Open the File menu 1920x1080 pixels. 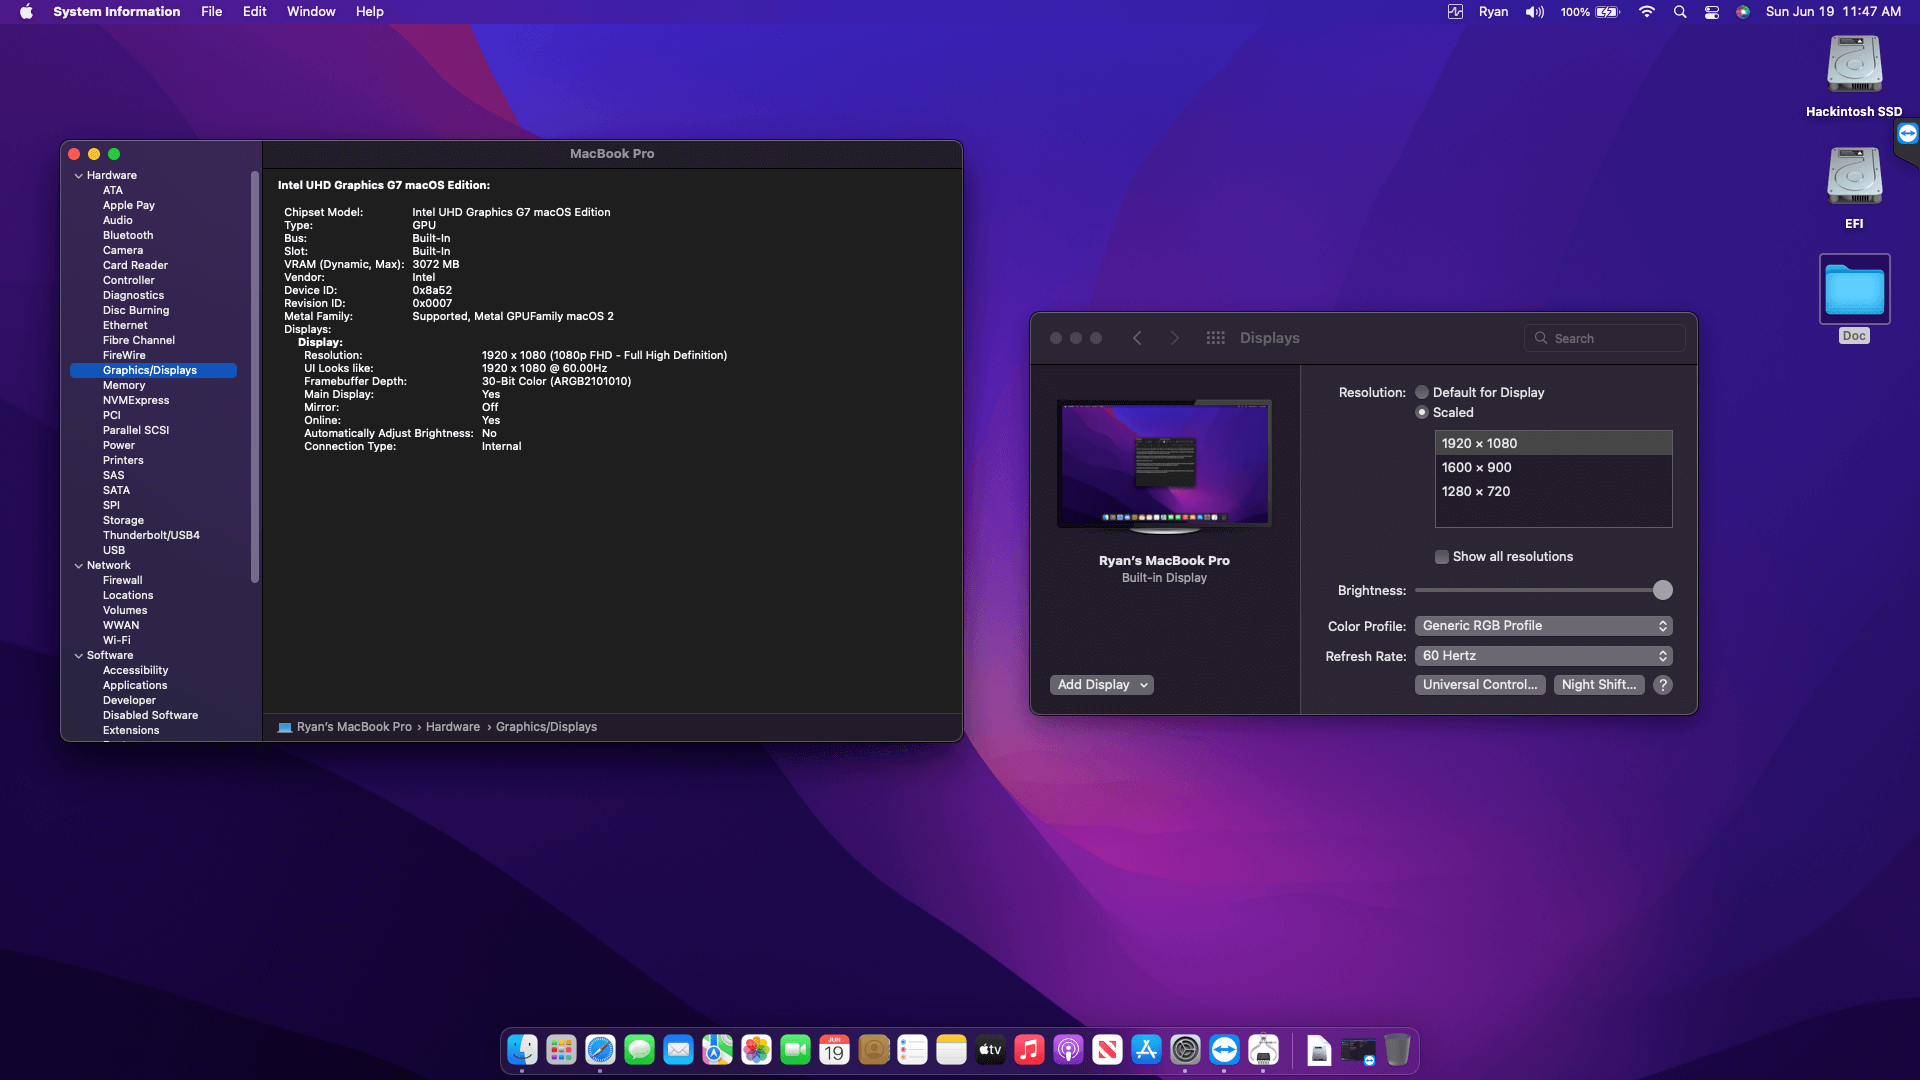tap(211, 12)
